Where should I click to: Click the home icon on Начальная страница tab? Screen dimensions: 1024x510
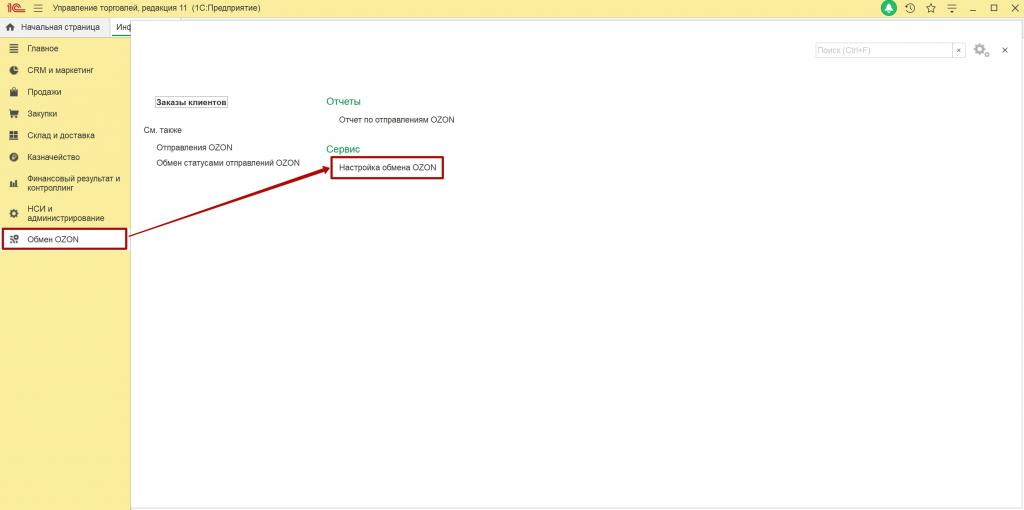10,27
